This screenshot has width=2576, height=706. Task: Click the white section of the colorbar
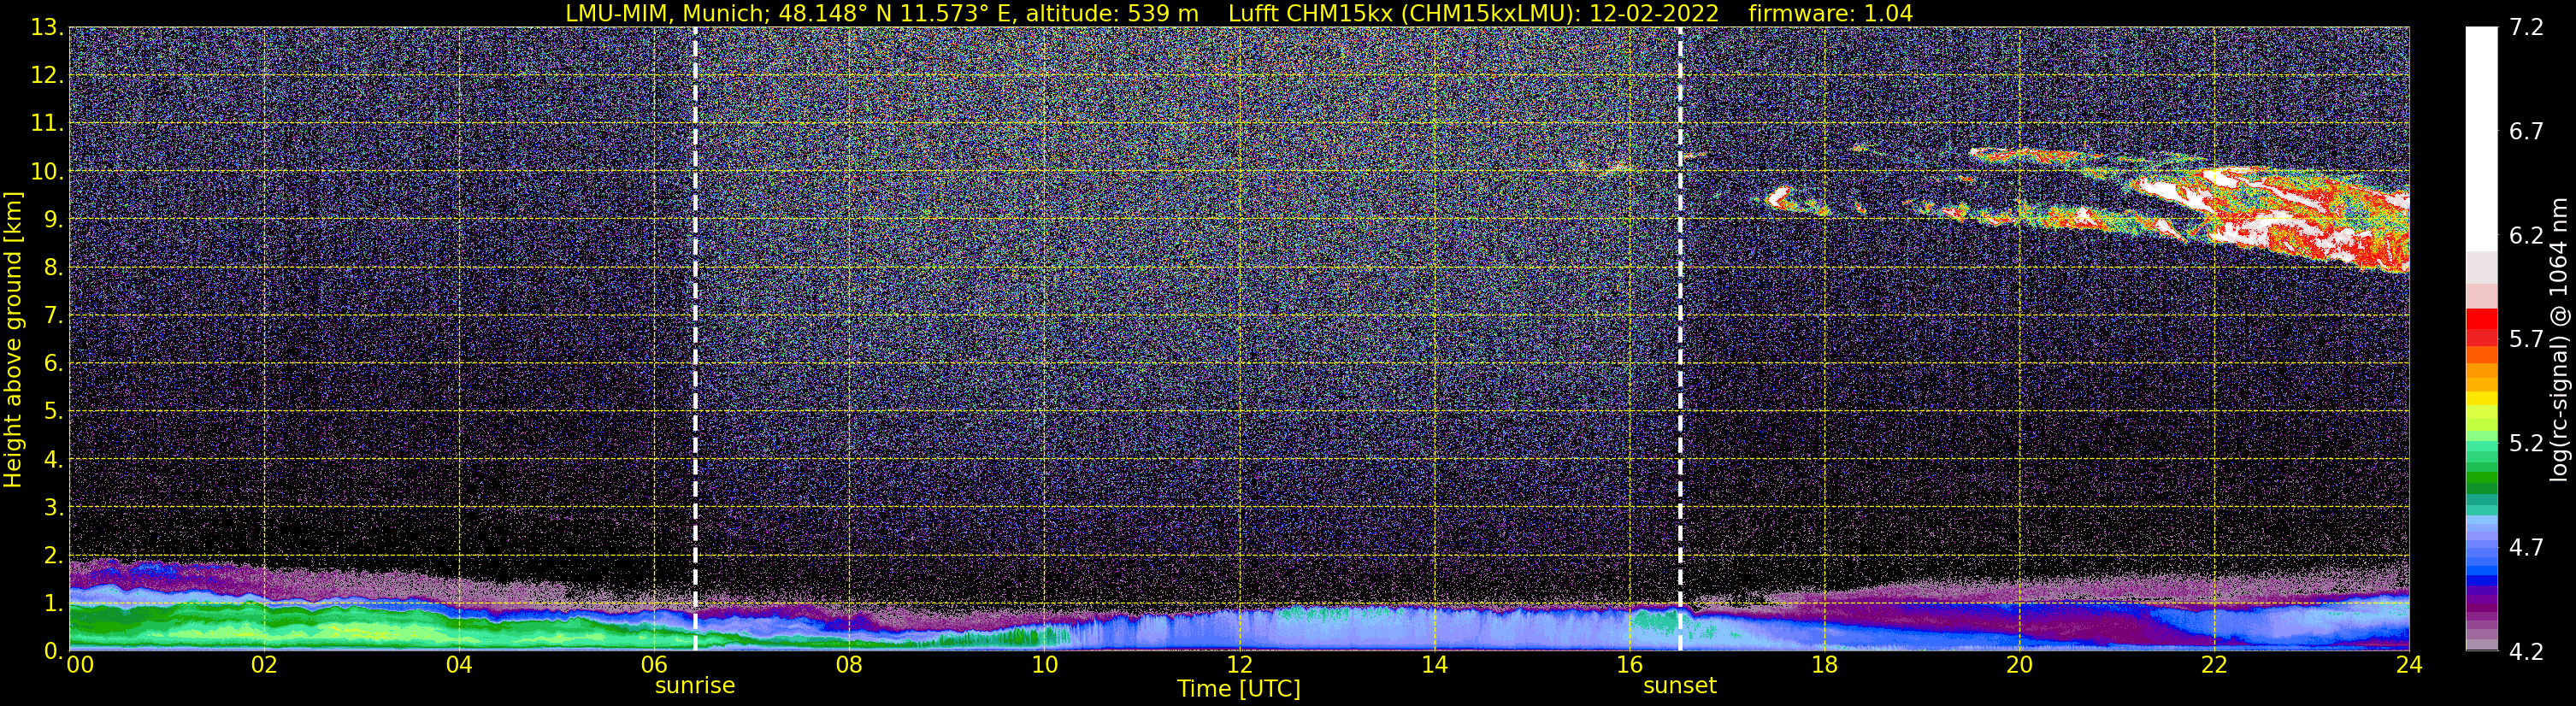2481,138
